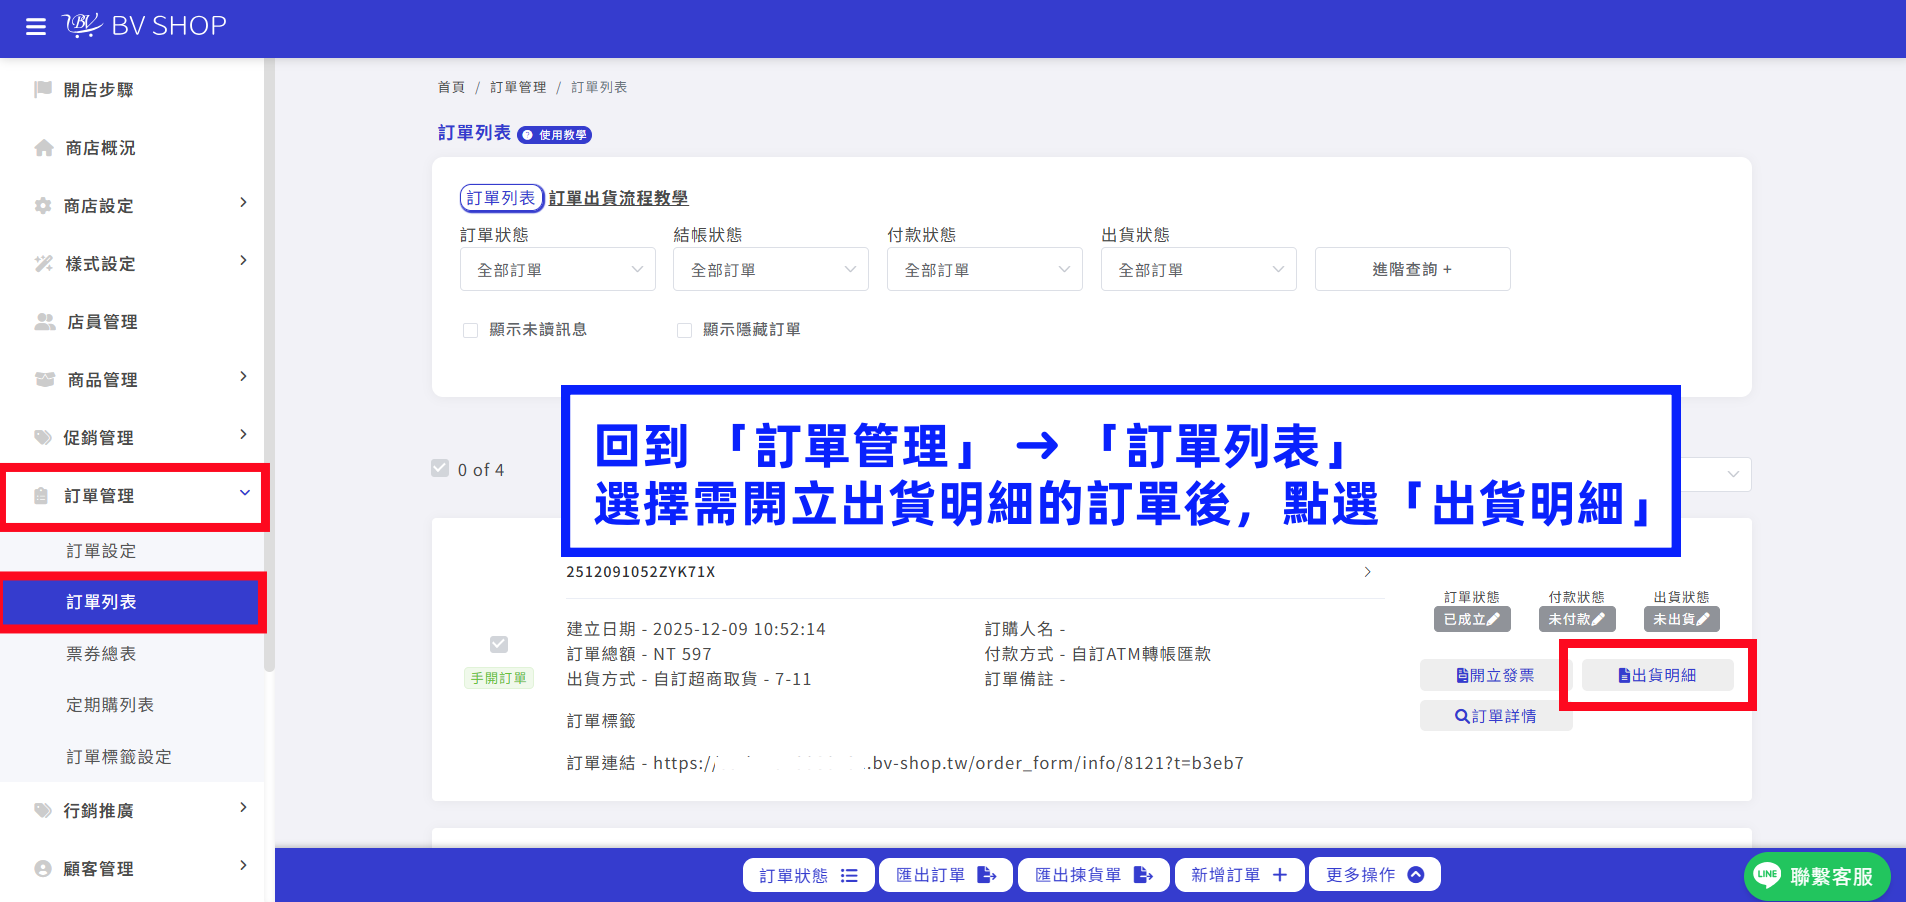Click the BV SHOP logo
The height and width of the screenshot is (902, 1906).
145,25
